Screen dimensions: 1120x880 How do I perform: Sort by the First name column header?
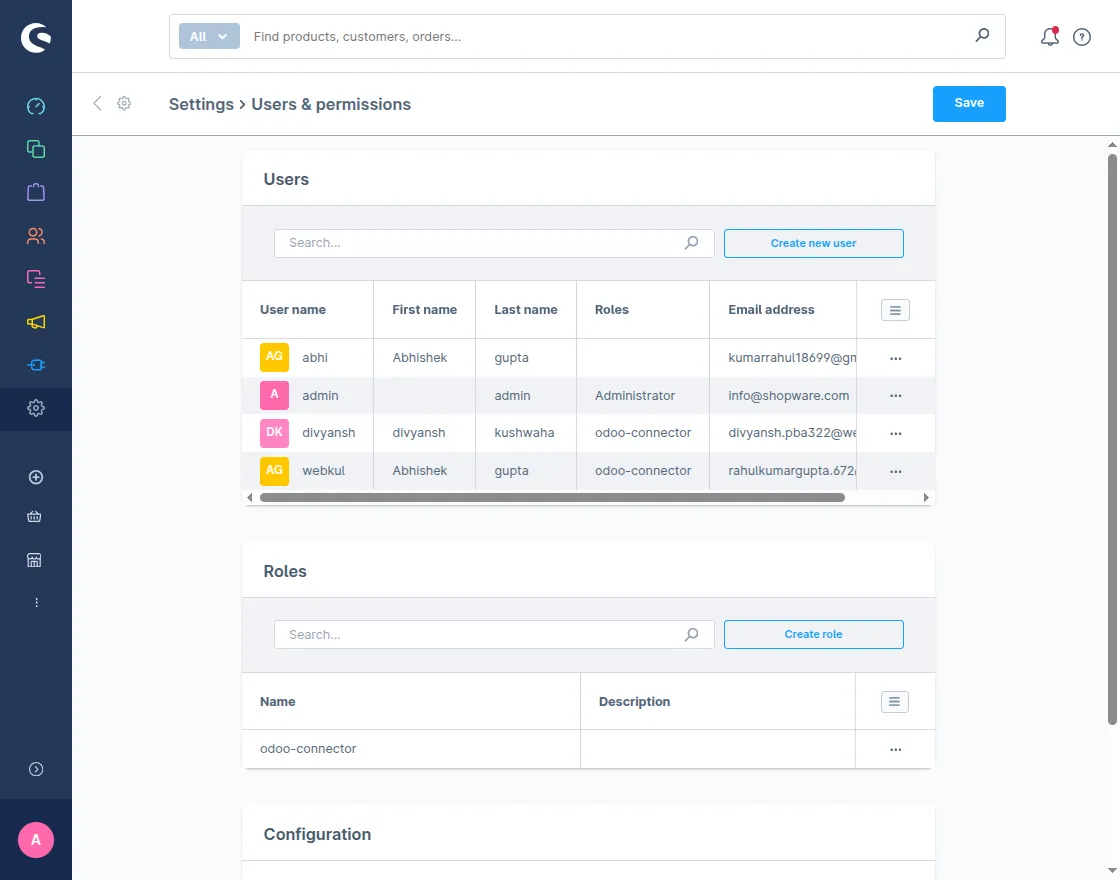(424, 310)
